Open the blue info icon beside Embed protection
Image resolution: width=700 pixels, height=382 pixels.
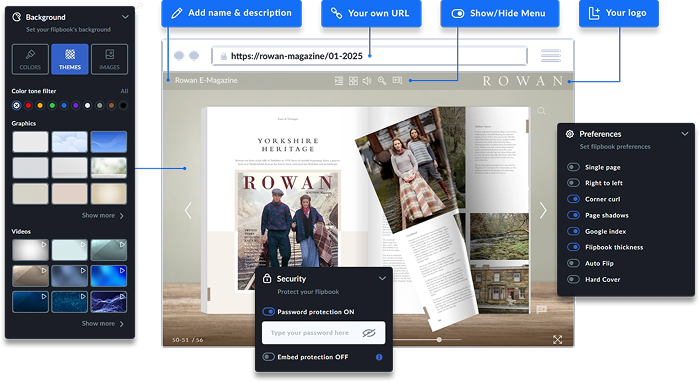(379, 357)
